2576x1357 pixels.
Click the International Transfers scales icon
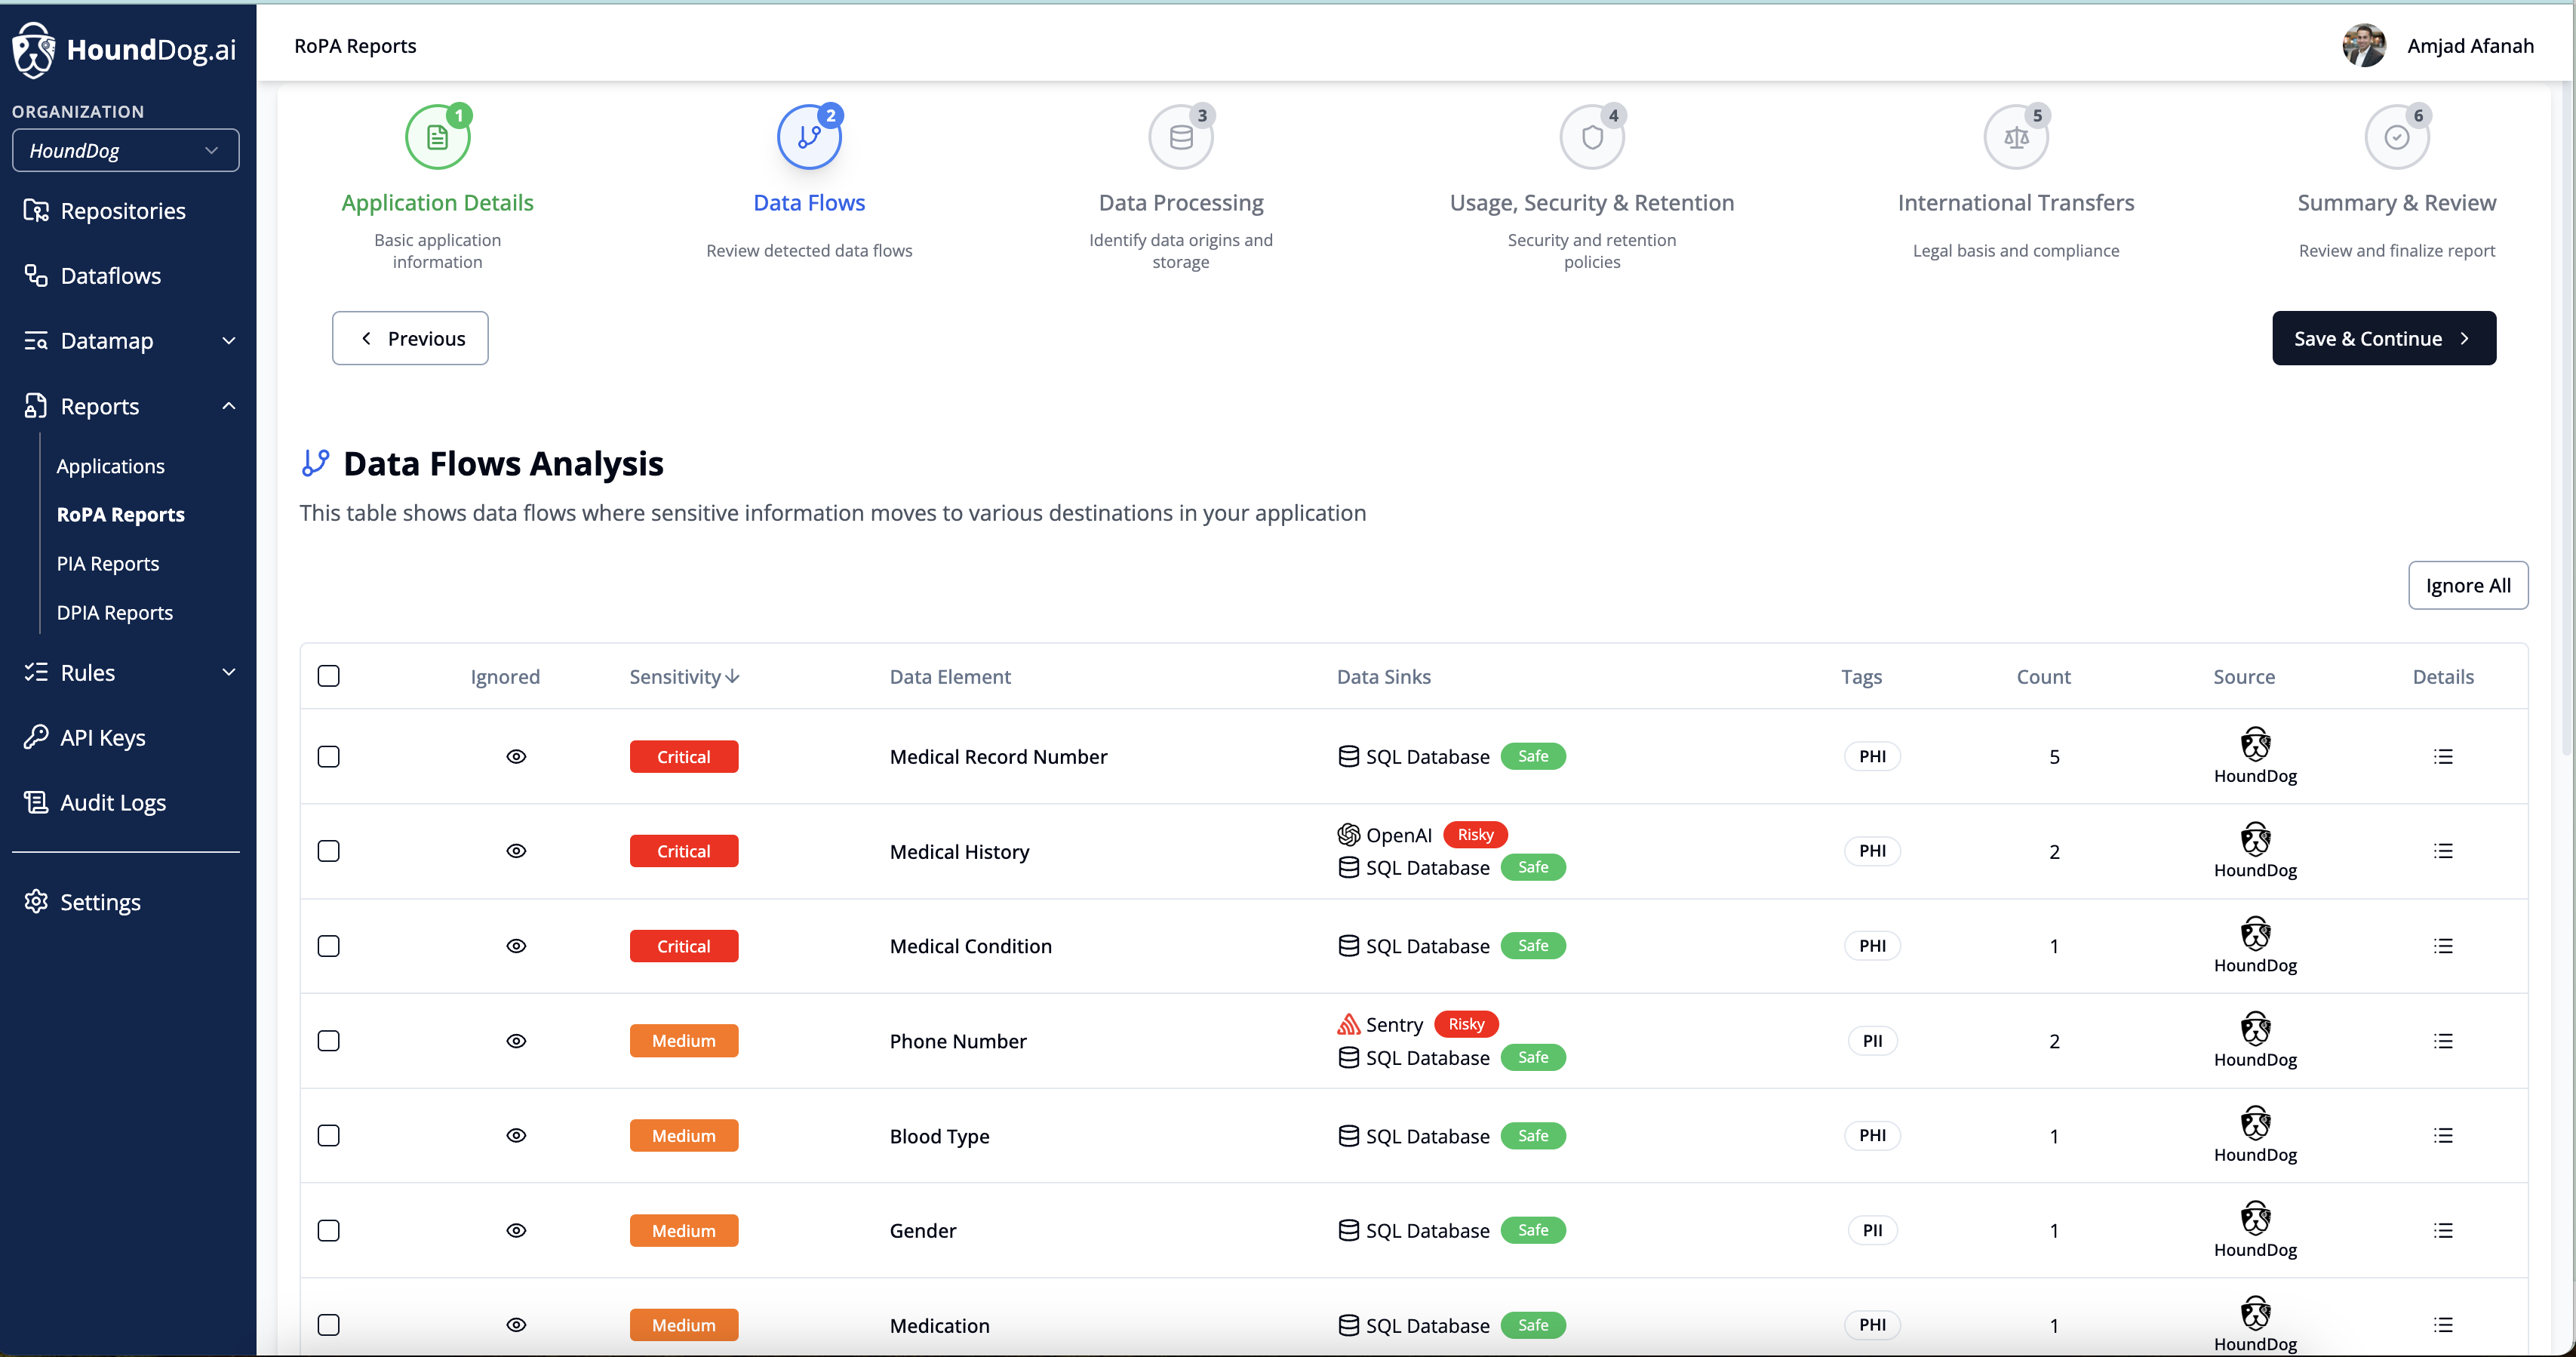click(x=2015, y=138)
